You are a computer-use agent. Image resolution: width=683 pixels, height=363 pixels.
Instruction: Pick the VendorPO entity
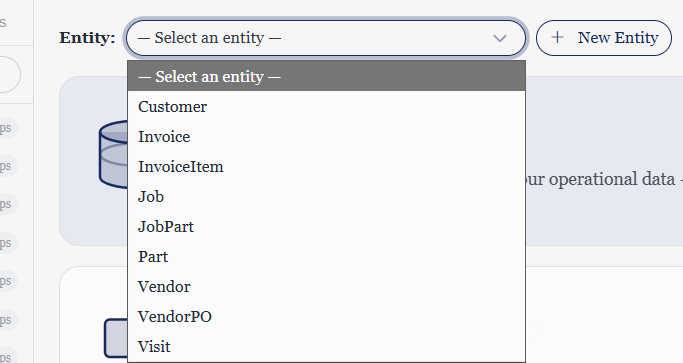[x=326, y=317]
